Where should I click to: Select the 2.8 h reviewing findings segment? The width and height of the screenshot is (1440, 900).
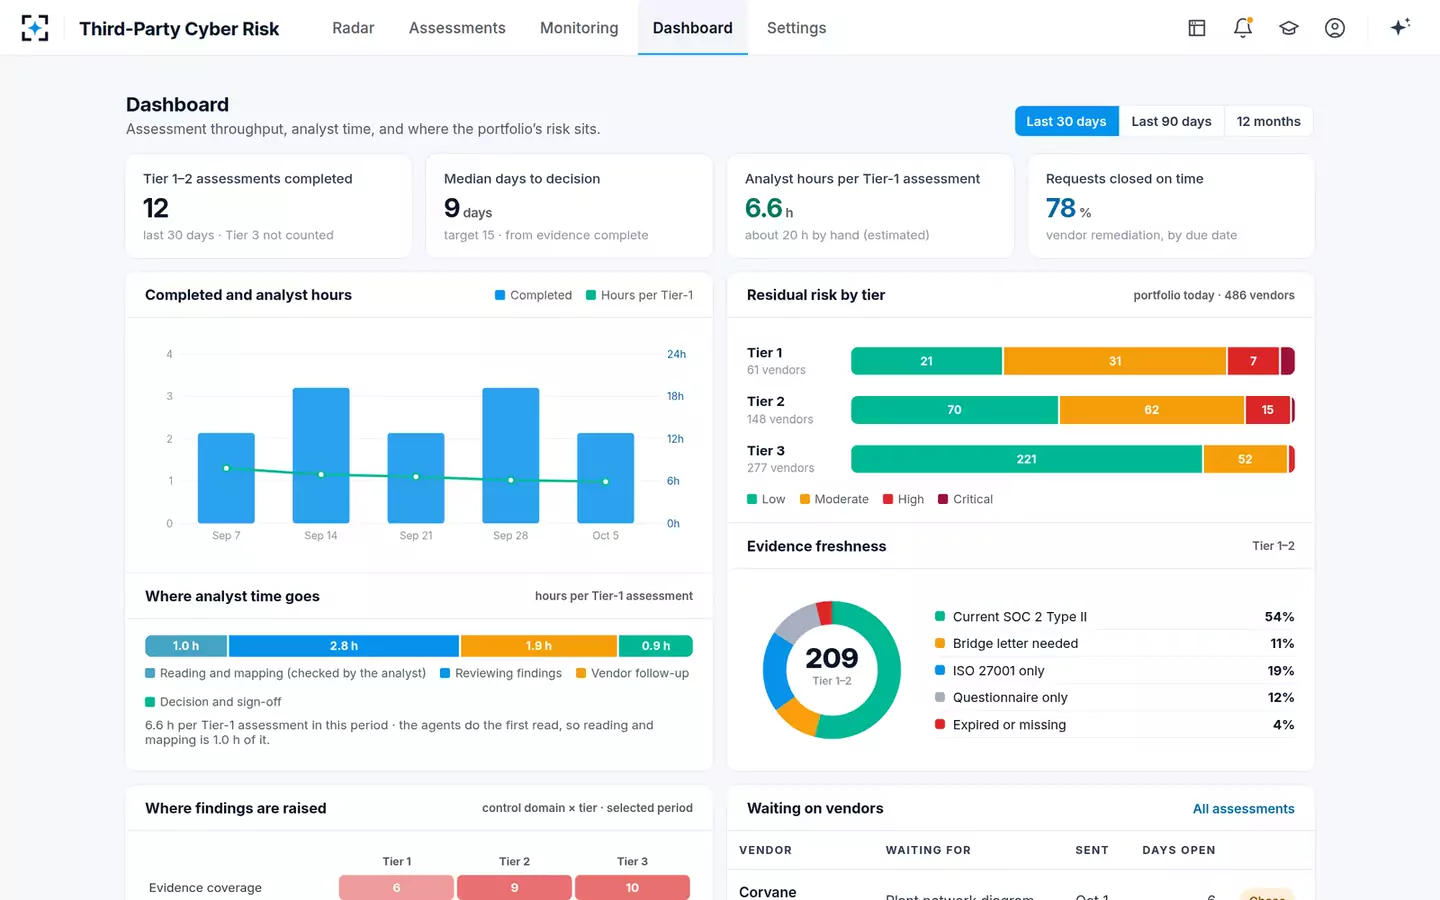[344, 646]
